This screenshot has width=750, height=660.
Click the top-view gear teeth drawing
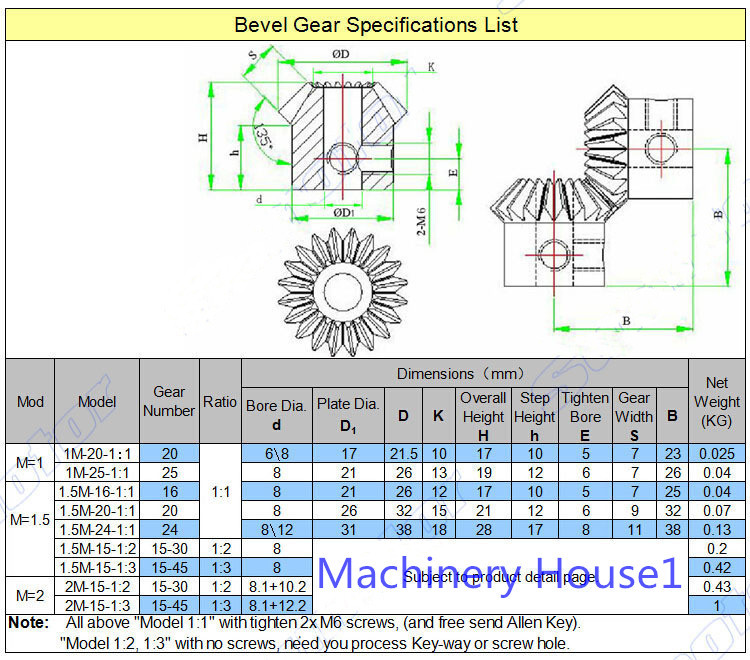click(x=343, y=292)
